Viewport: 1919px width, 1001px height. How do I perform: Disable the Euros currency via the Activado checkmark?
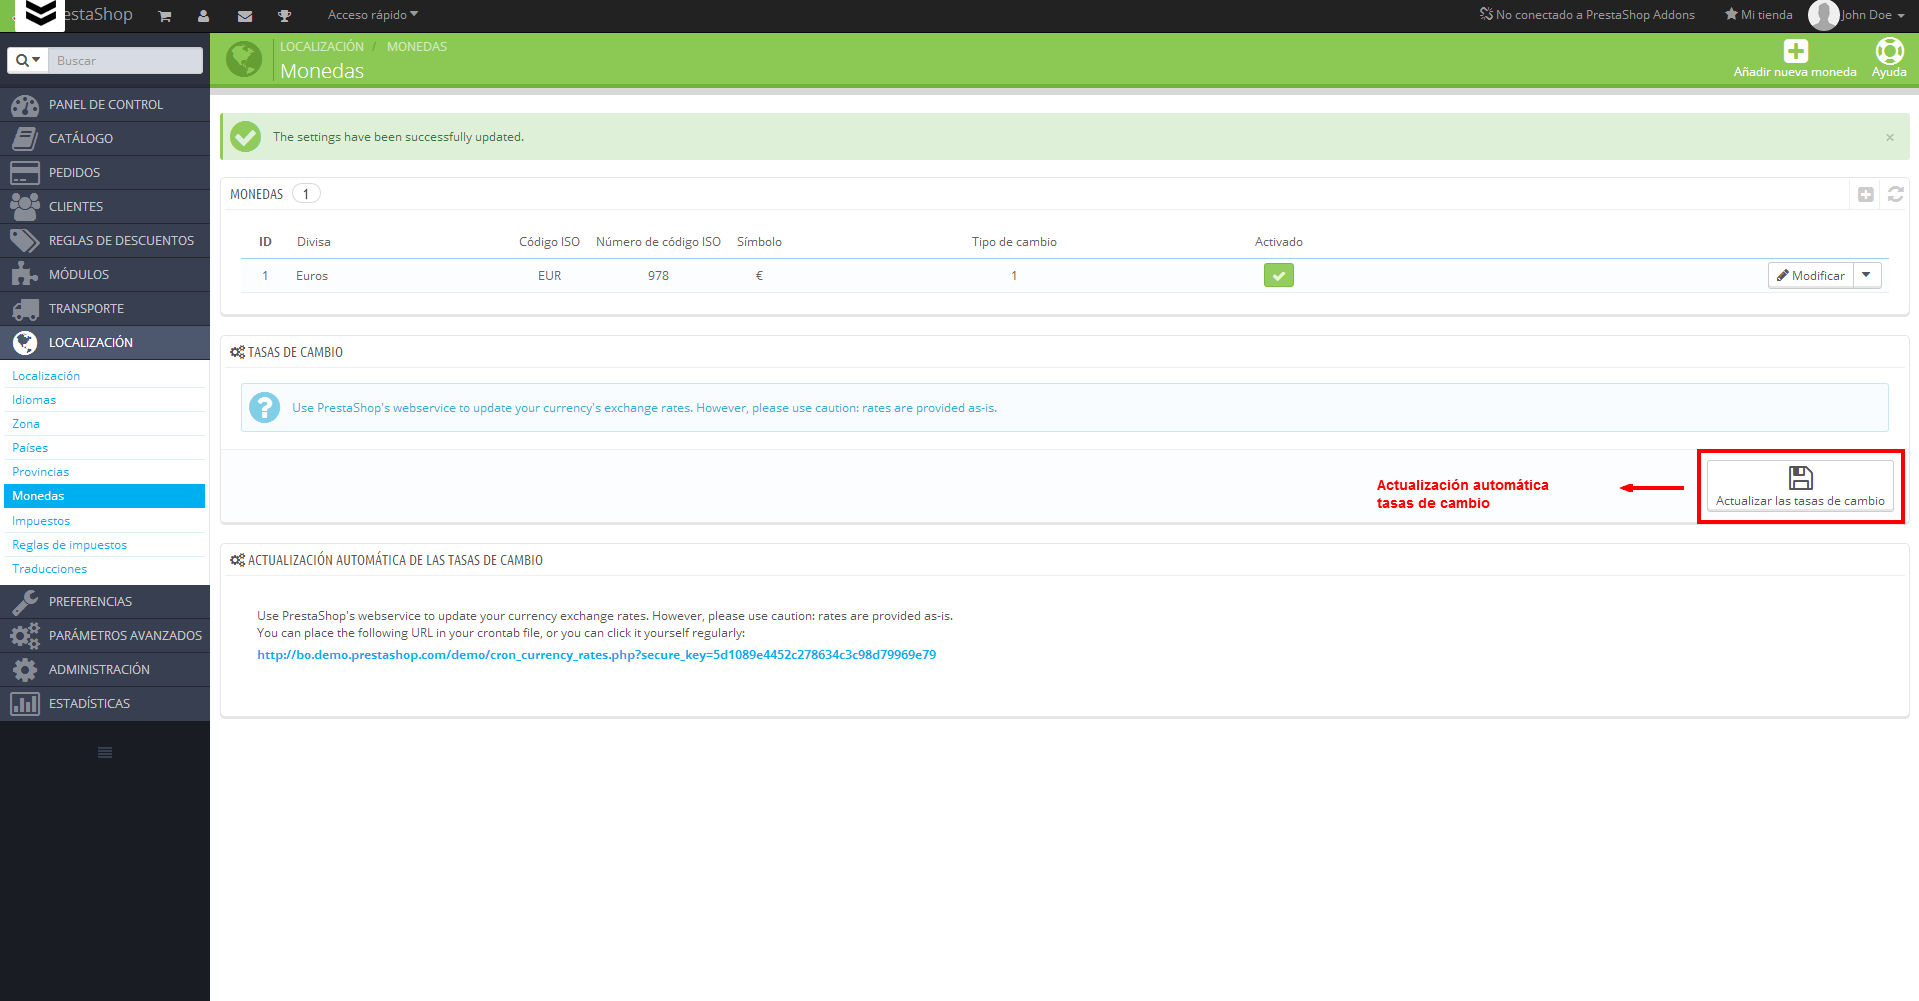pos(1278,275)
